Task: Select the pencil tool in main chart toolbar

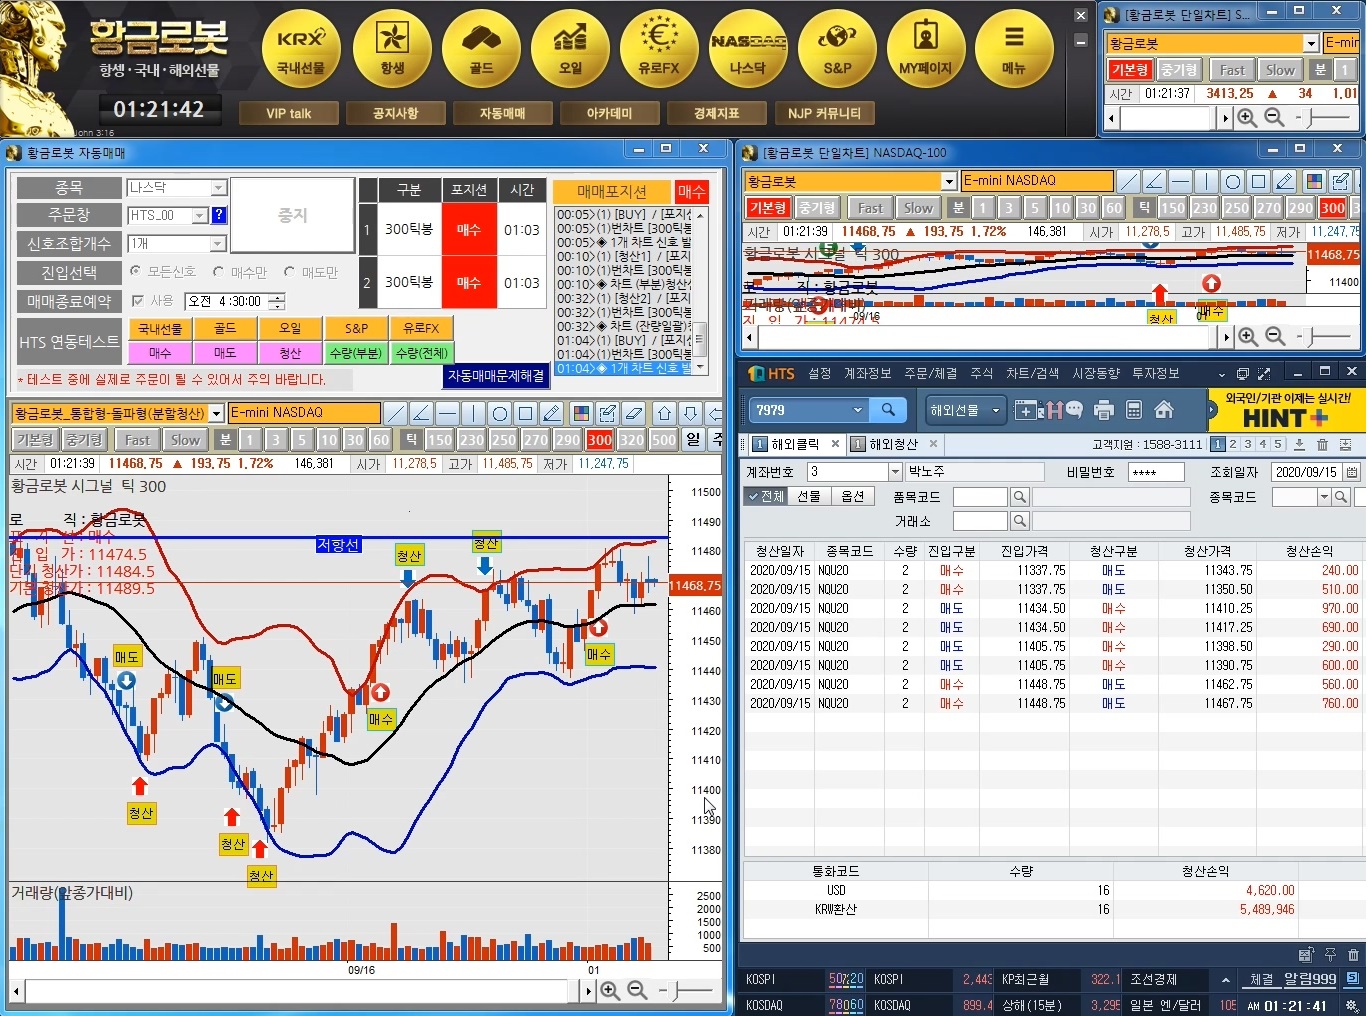Action: click(552, 413)
